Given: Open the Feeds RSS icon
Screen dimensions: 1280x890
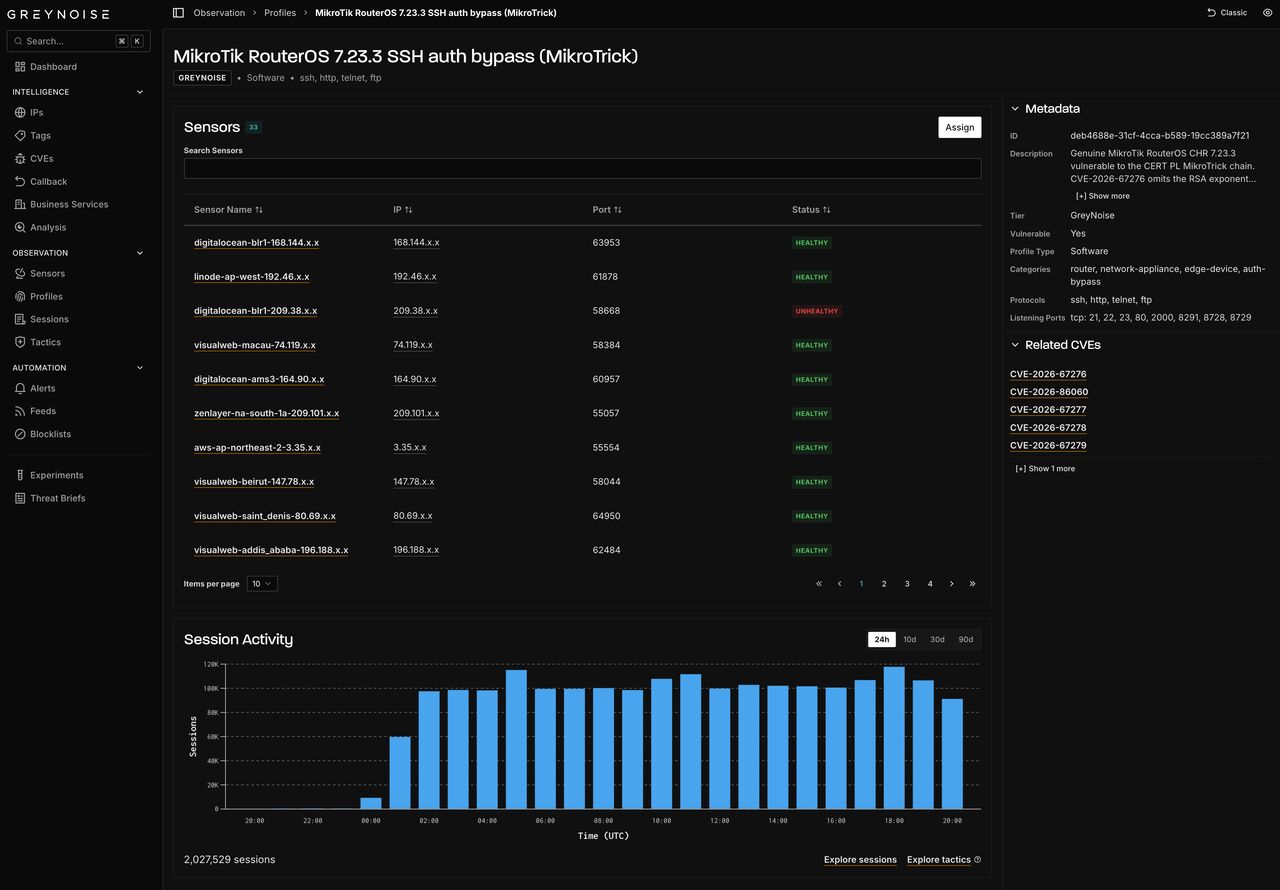Looking at the screenshot, I should tap(20, 411).
